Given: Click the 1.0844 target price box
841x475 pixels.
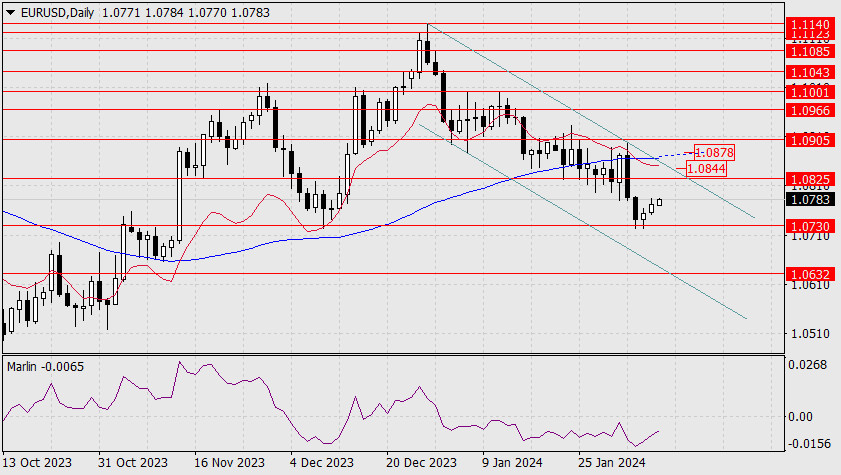Looking at the screenshot, I should coord(706,169).
